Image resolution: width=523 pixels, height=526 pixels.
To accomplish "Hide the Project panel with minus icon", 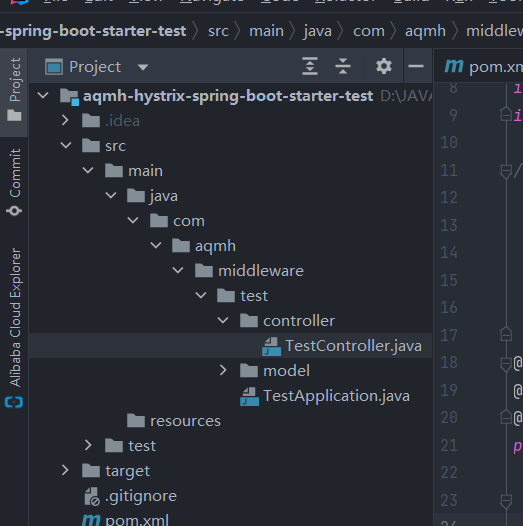I will [416, 66].
